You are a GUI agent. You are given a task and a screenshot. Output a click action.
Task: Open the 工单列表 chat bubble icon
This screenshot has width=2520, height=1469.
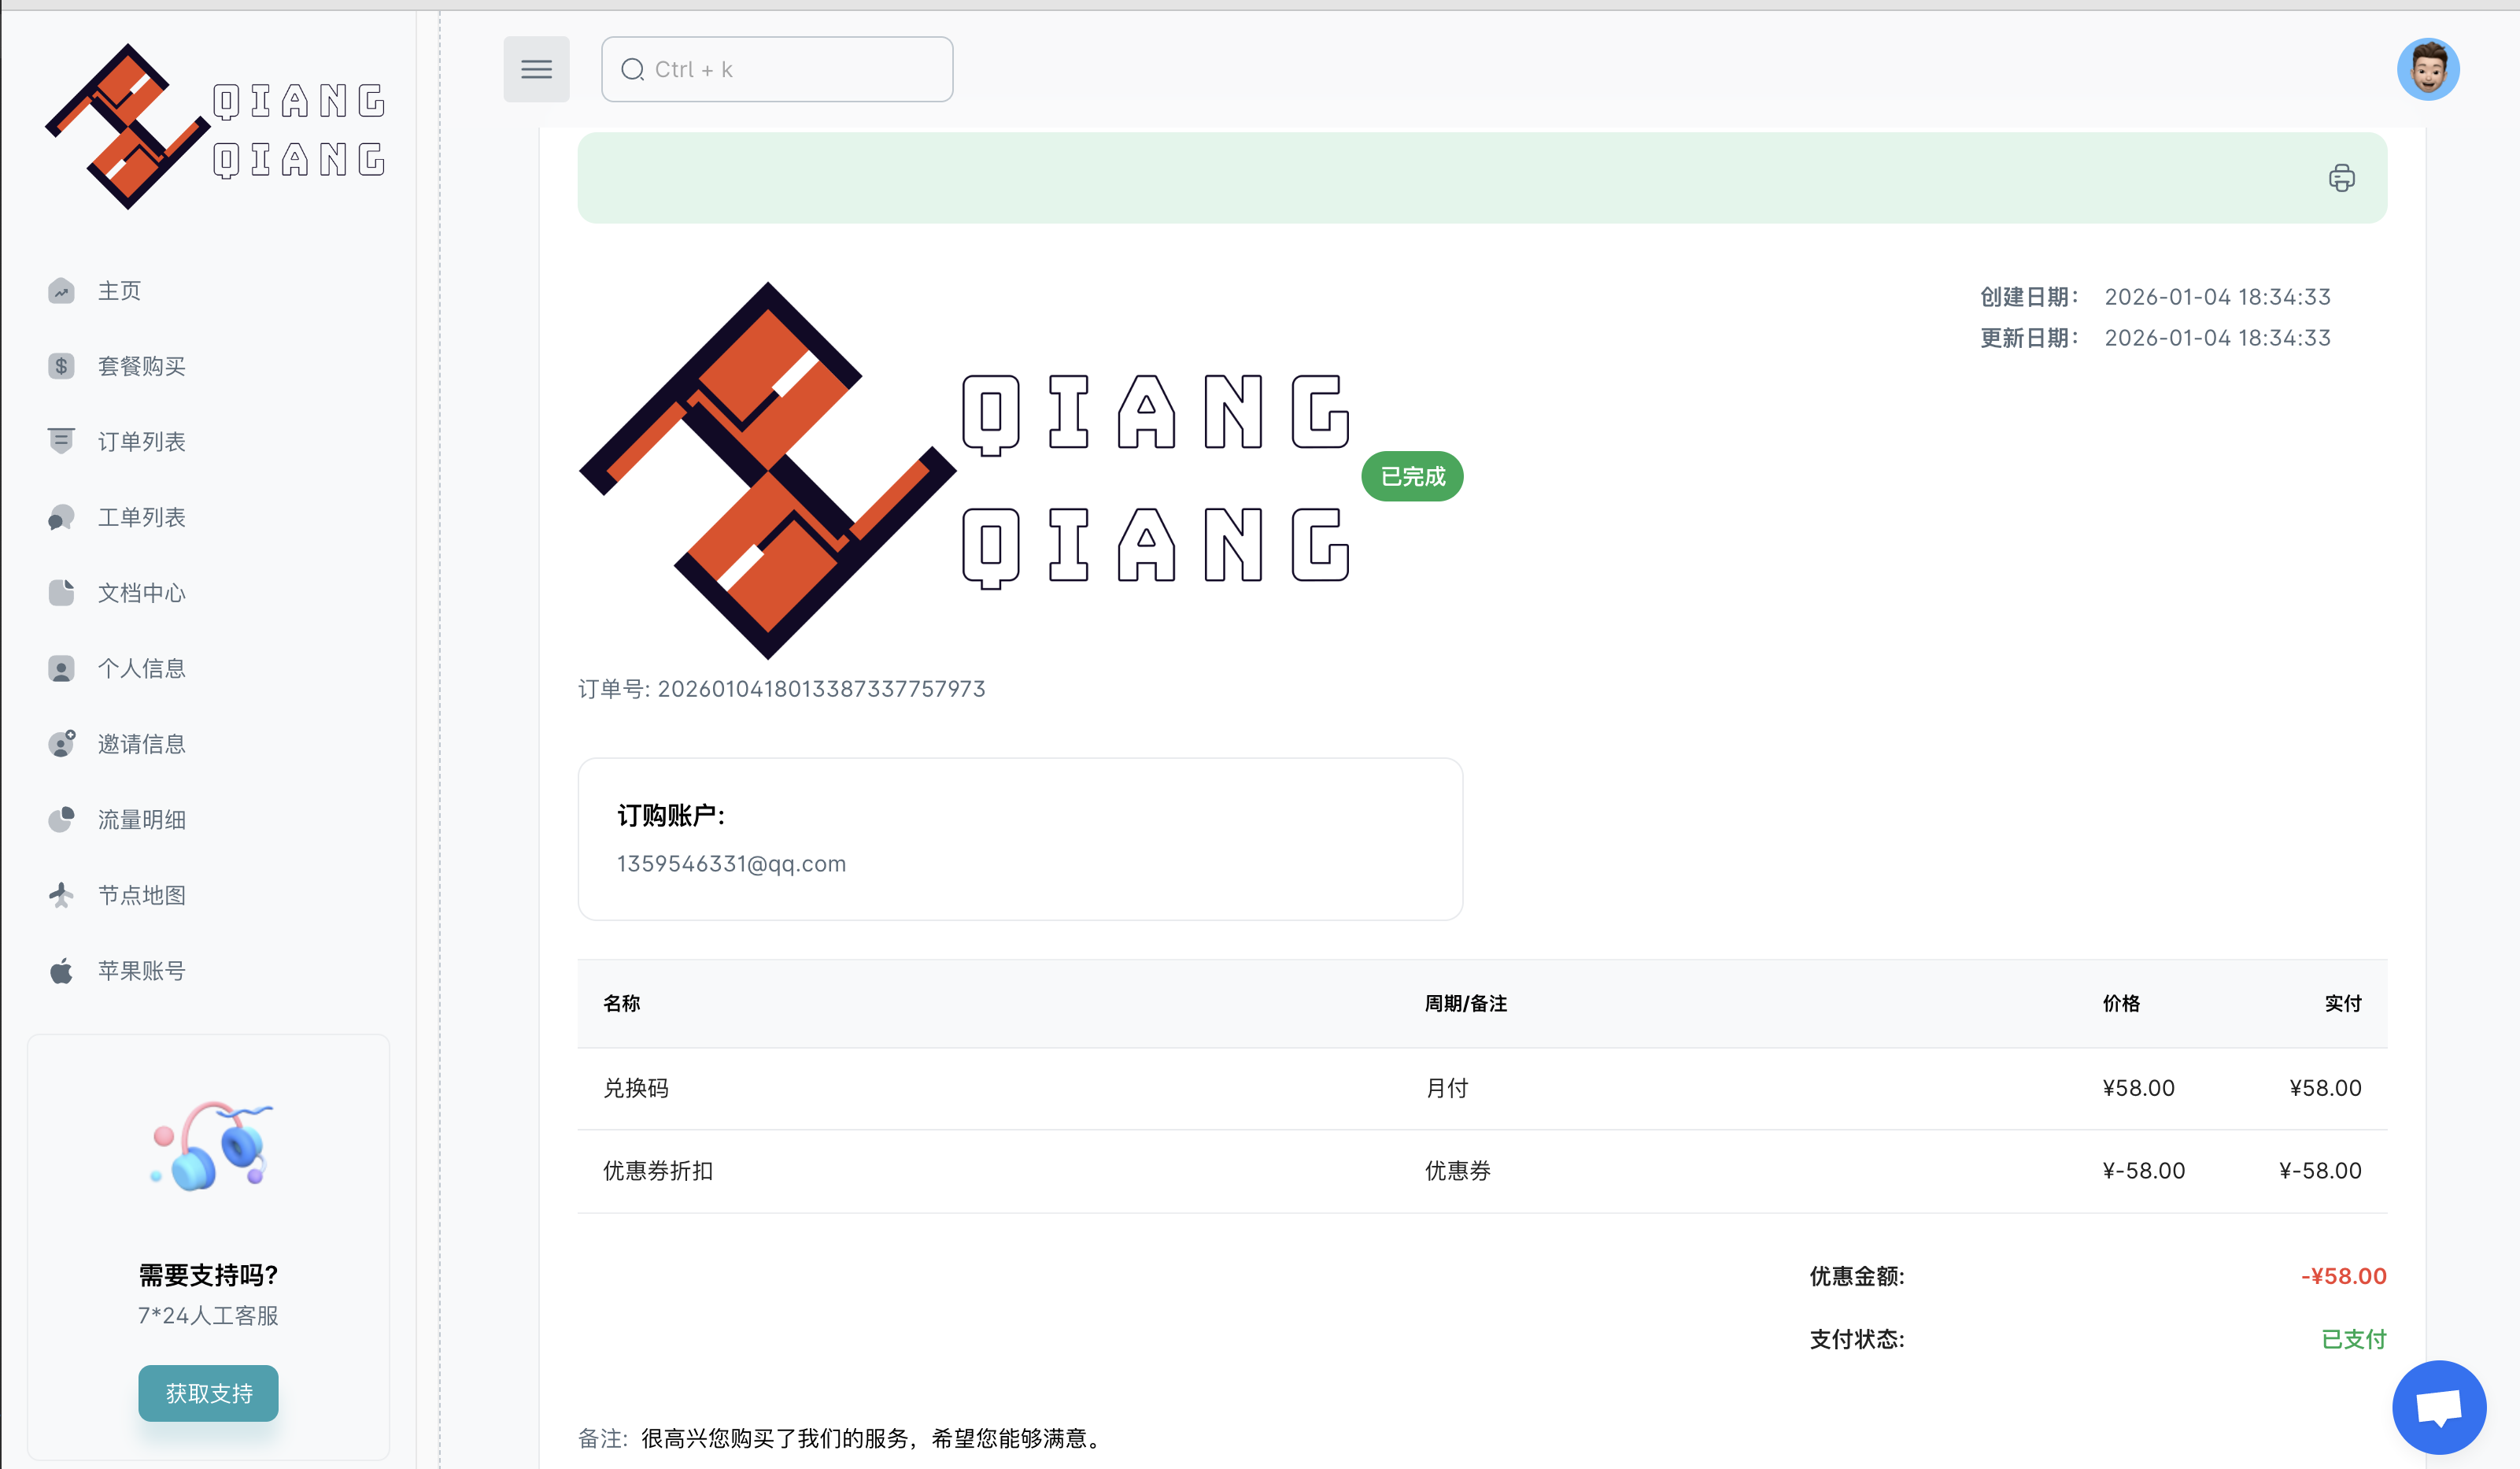[x=61, y=517]
